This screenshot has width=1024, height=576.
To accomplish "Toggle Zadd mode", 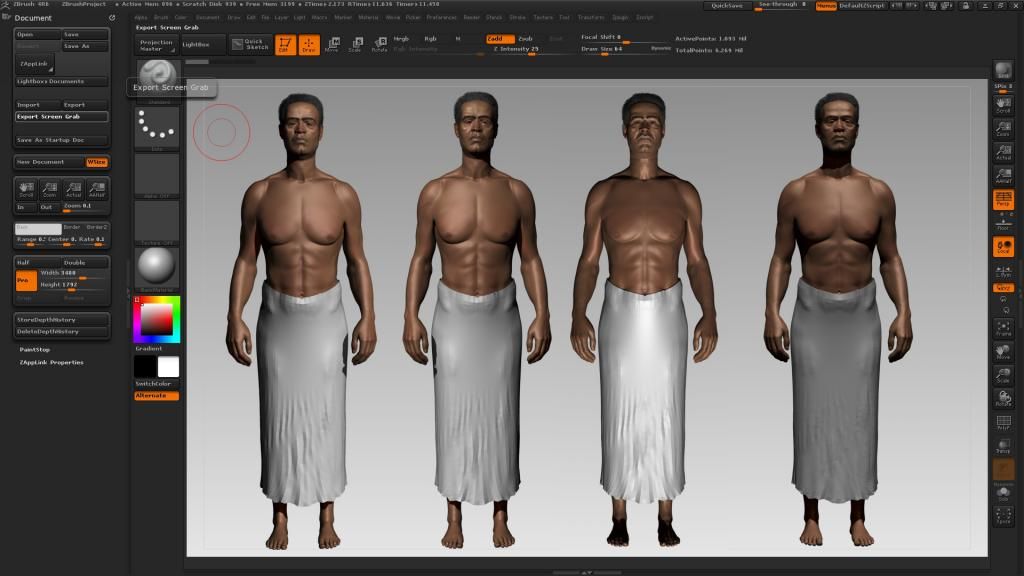I will (500, 39).
